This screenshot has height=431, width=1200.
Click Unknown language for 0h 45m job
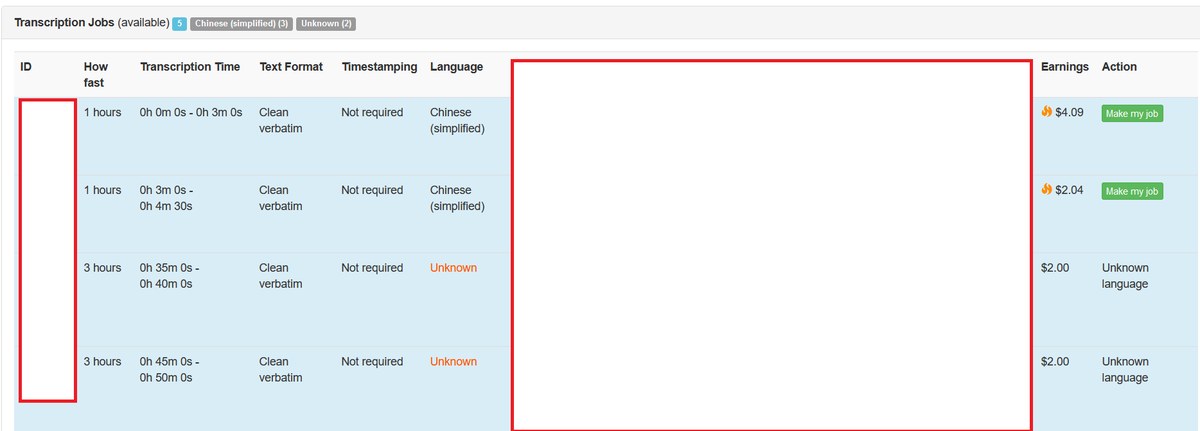pos(1125,370)
